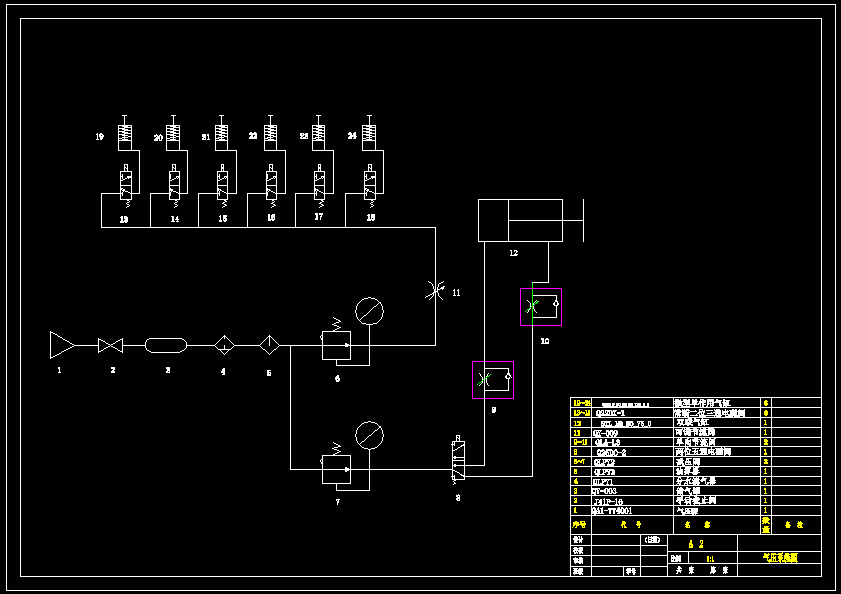Click the 'GT-003' code cell in parts list
The width and height of the screenshot is (841, 594).
click(x=632, y=491)
